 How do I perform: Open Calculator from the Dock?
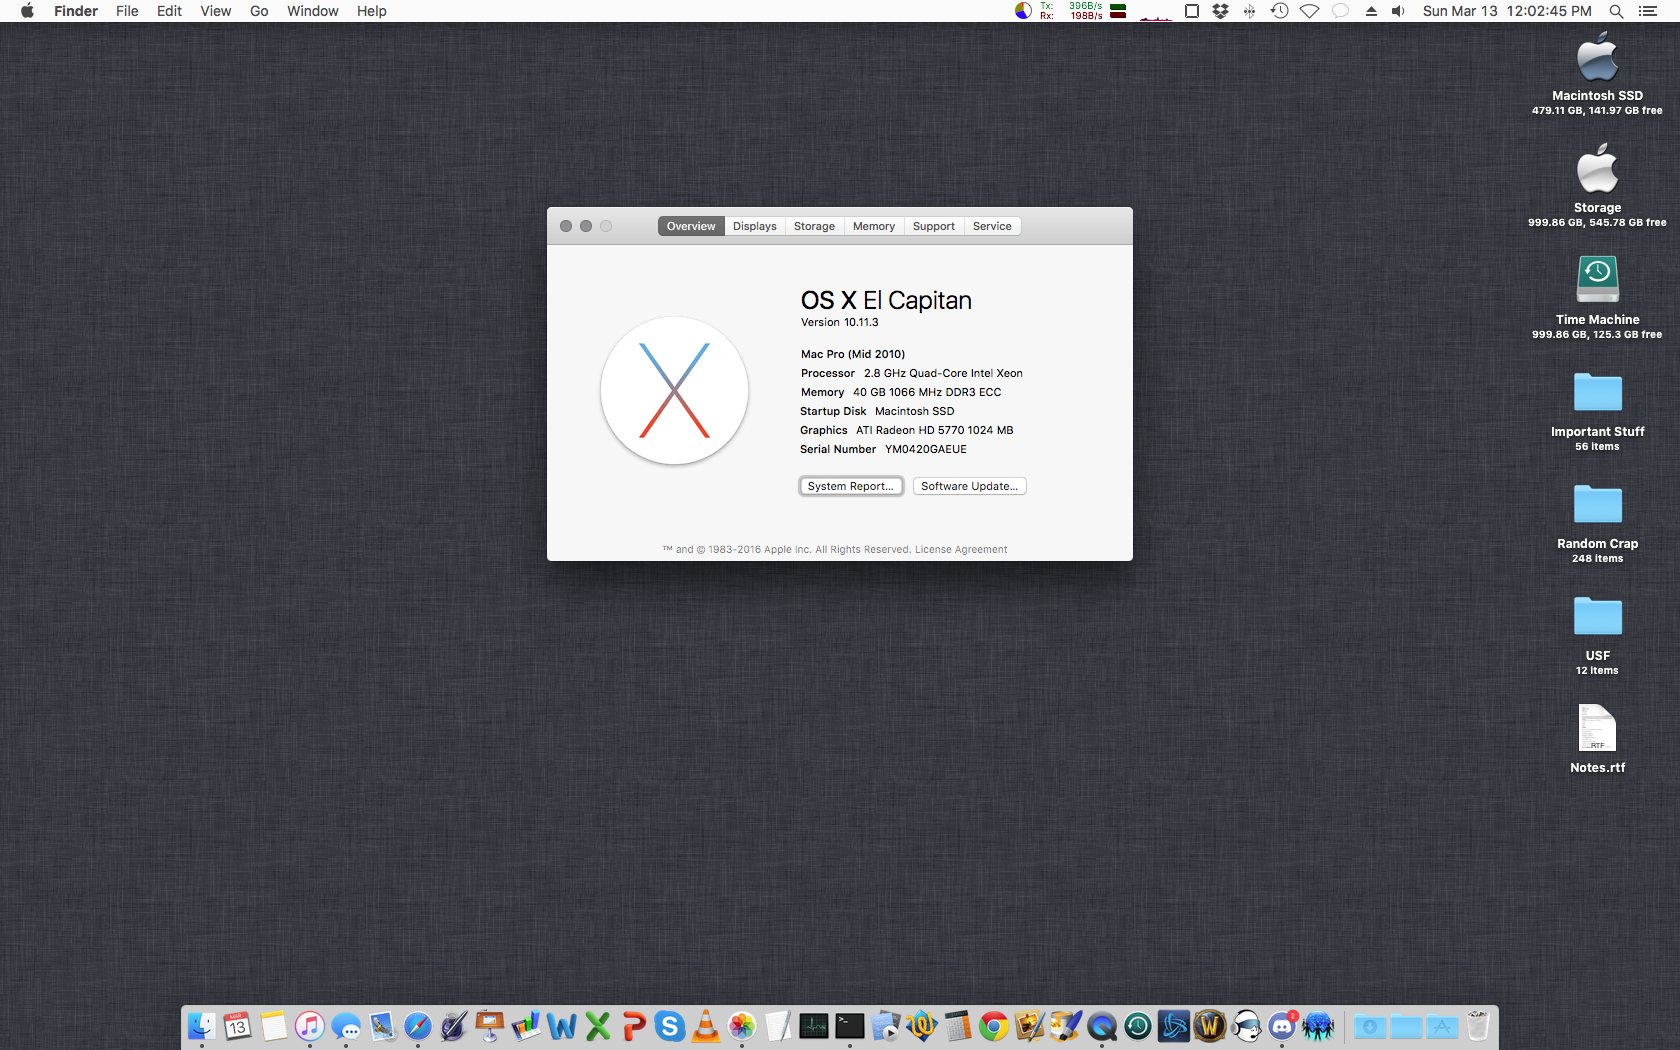(958, 1026)
